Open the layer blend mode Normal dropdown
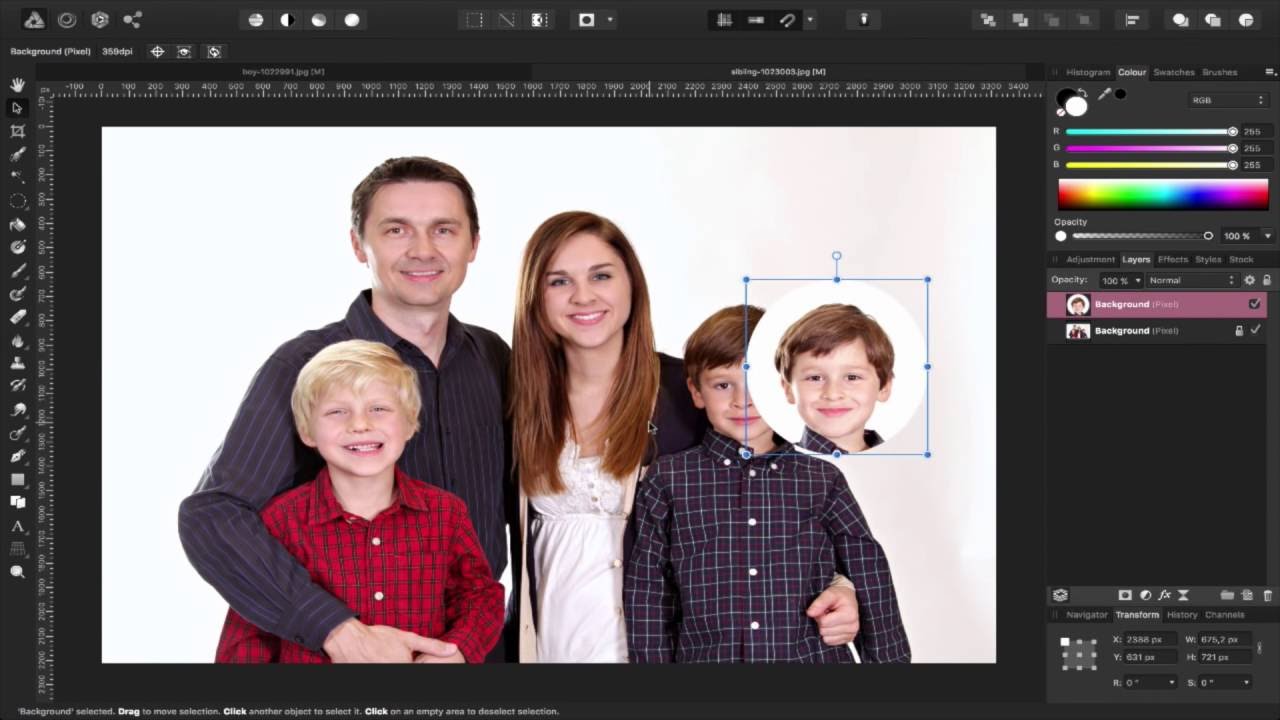The height and width of the screenshot is (720, 1280). point(1192,280)
